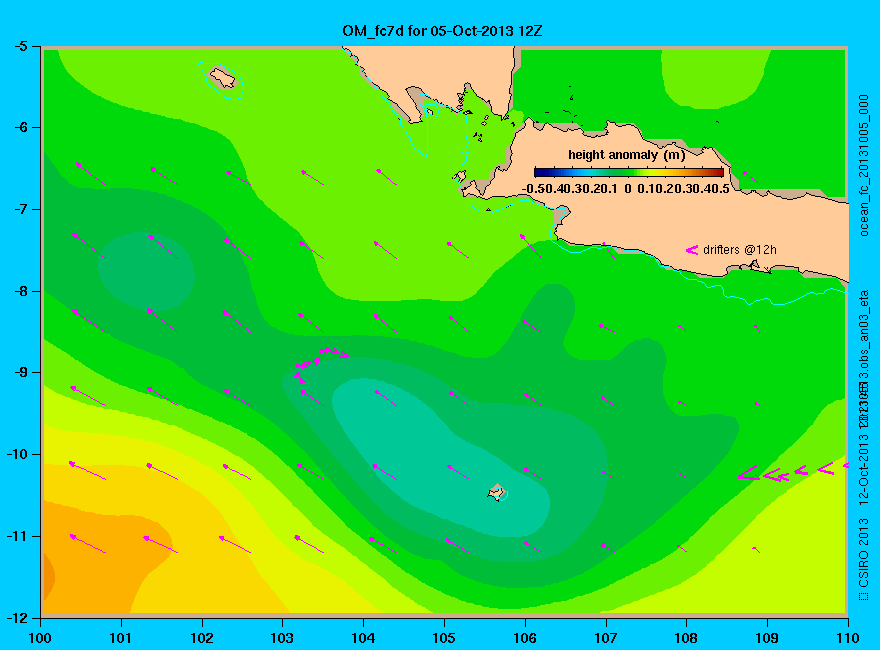The width and height of the screenshot is (880, 650).
Task: Click the latitude tick label "-10" on the y-axis
Action: coord(17,454)
